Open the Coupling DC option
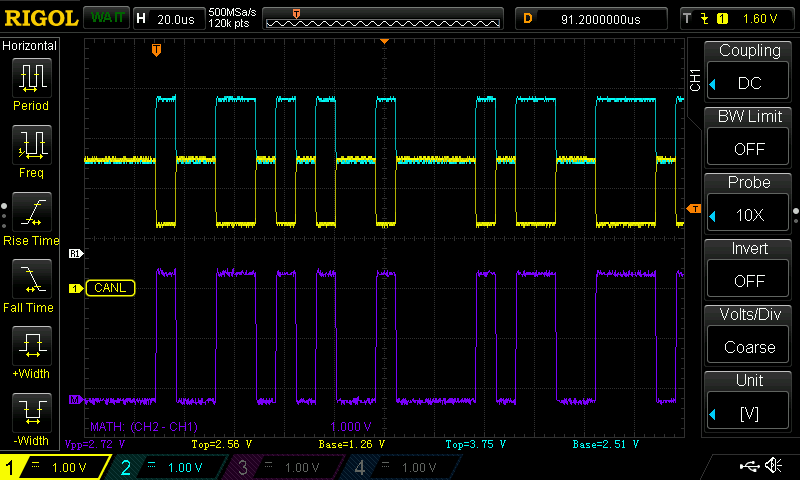 click(x=748, y=83)
